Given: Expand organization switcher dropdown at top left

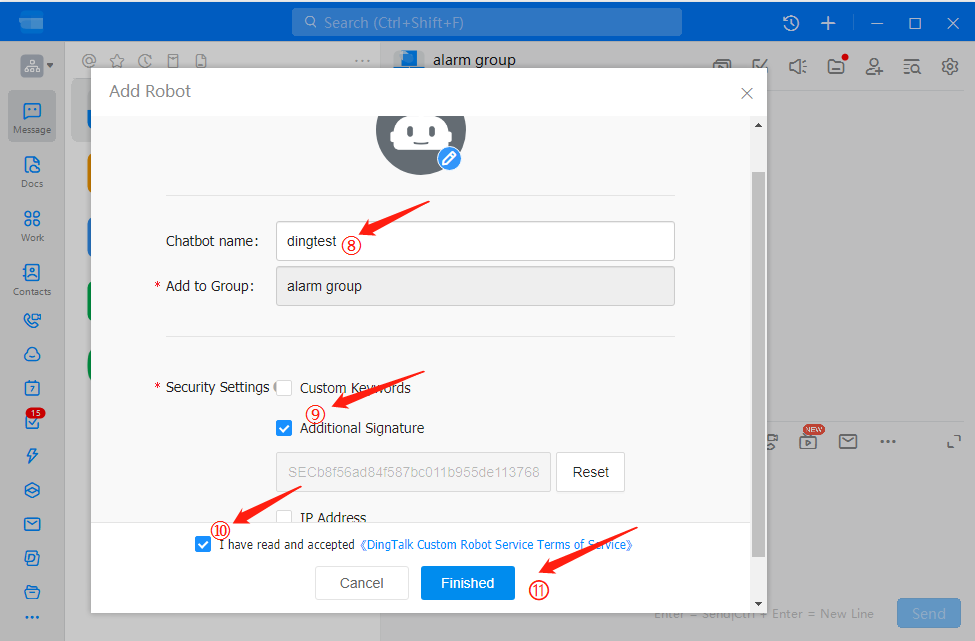Looking at the screenshot, I should 37,67.
